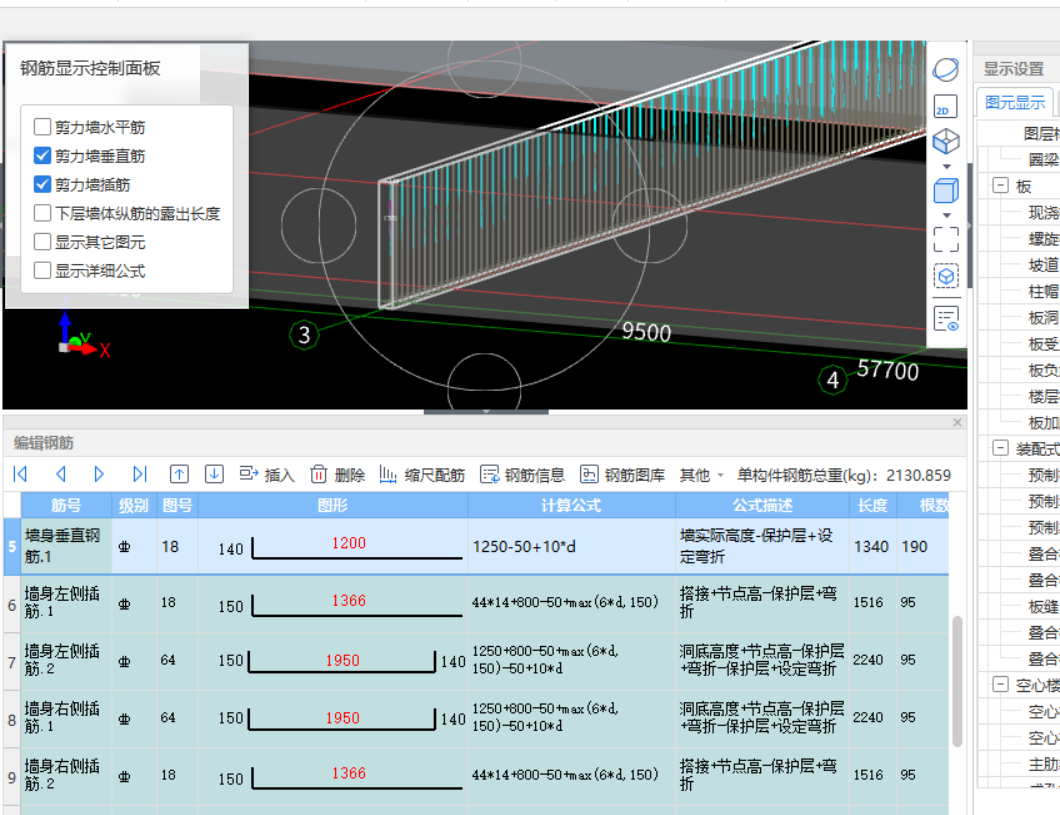Uncheck 剪力墙插筋 checkbox
The height and width of the screenshot is (815, 1060).
(42, 184)
